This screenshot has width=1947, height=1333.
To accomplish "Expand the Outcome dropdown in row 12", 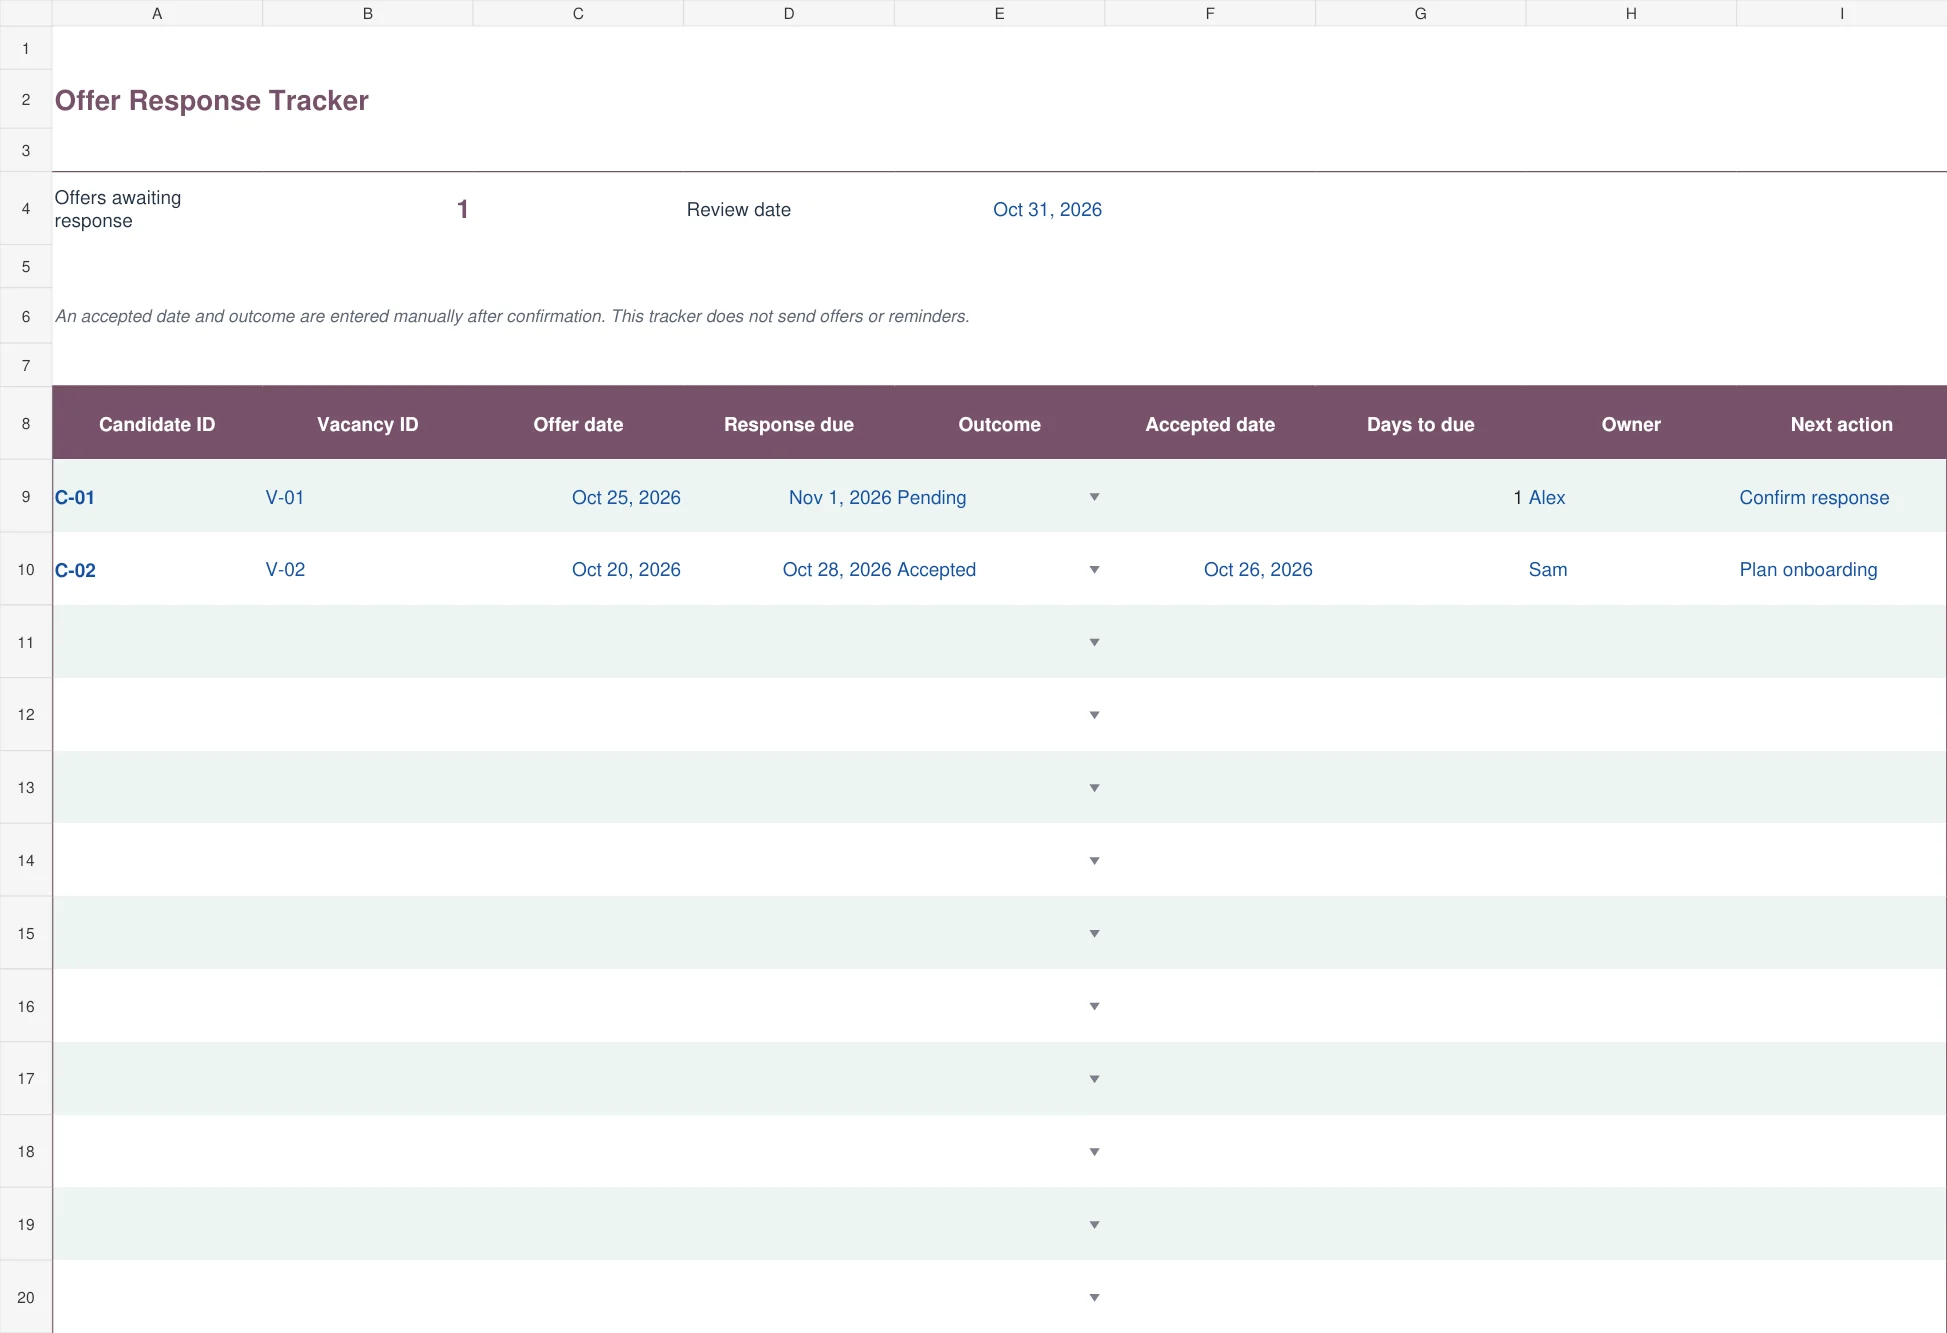I will 1094,715.
